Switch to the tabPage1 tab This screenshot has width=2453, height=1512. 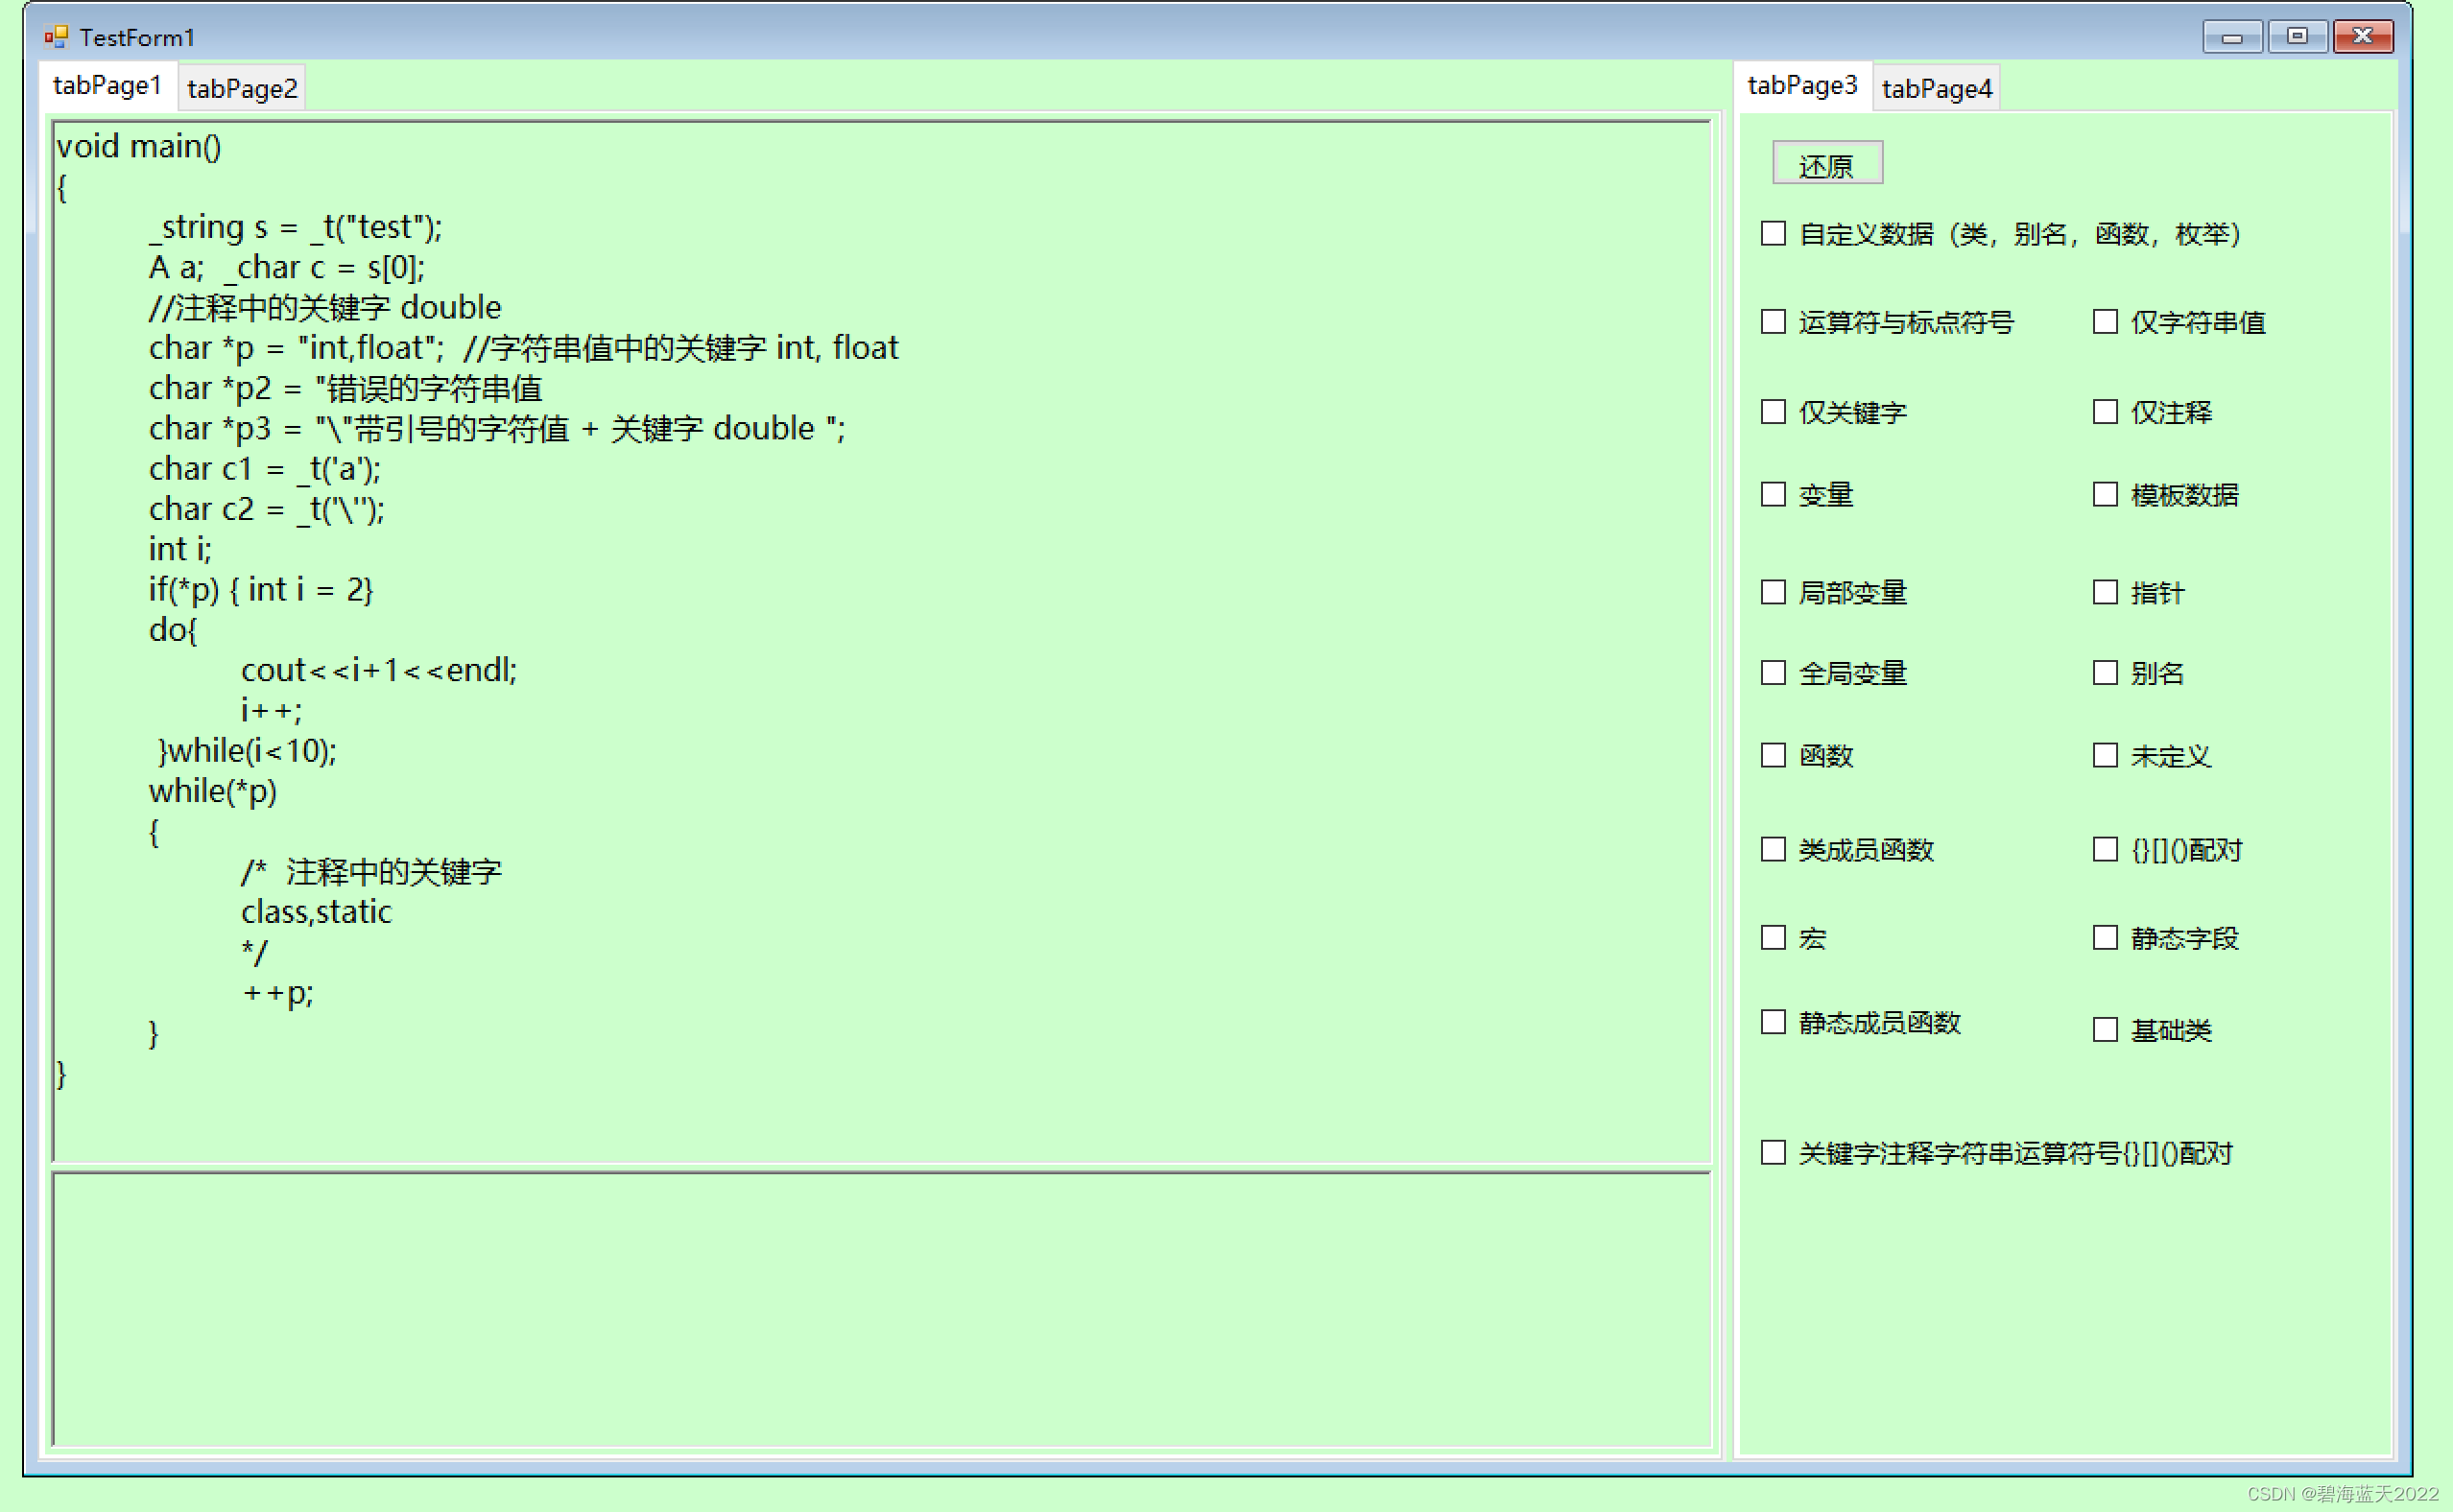coord(107,86)
